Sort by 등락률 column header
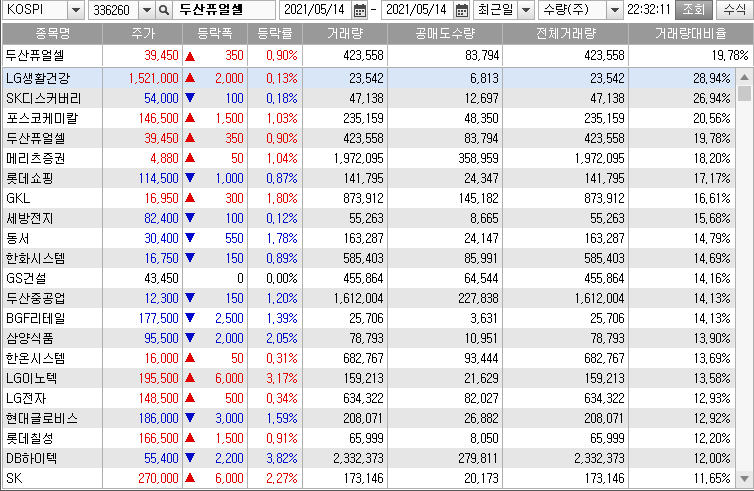Screen dimensions: 754x491 click(275, 33)
